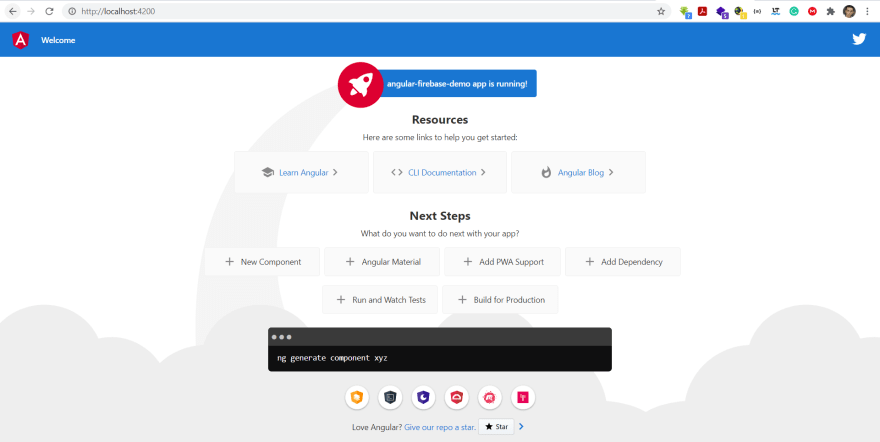Click the plus icon on Add PWA Support
This screenshot has width=880, height=442.
(468, 261)
